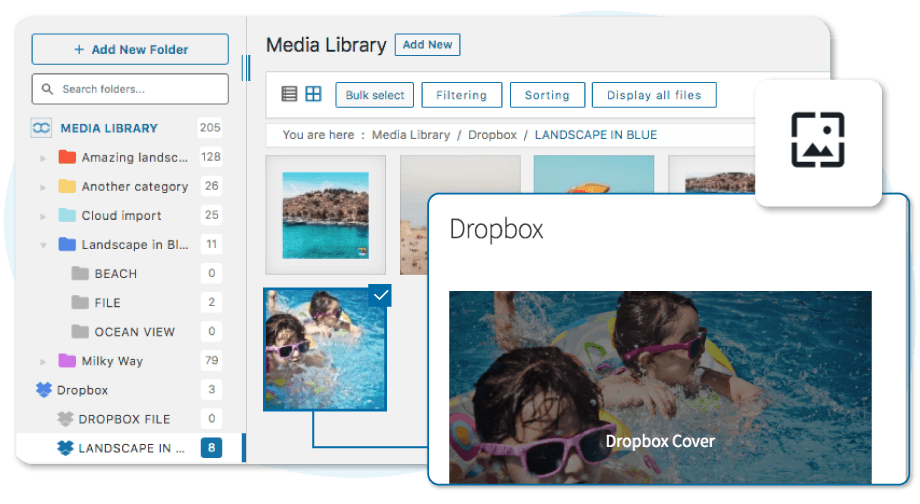Click LANDSCAPE IN BLUE breadcrumb link
This screenshot has width=920, height=504.
[596, 135]
